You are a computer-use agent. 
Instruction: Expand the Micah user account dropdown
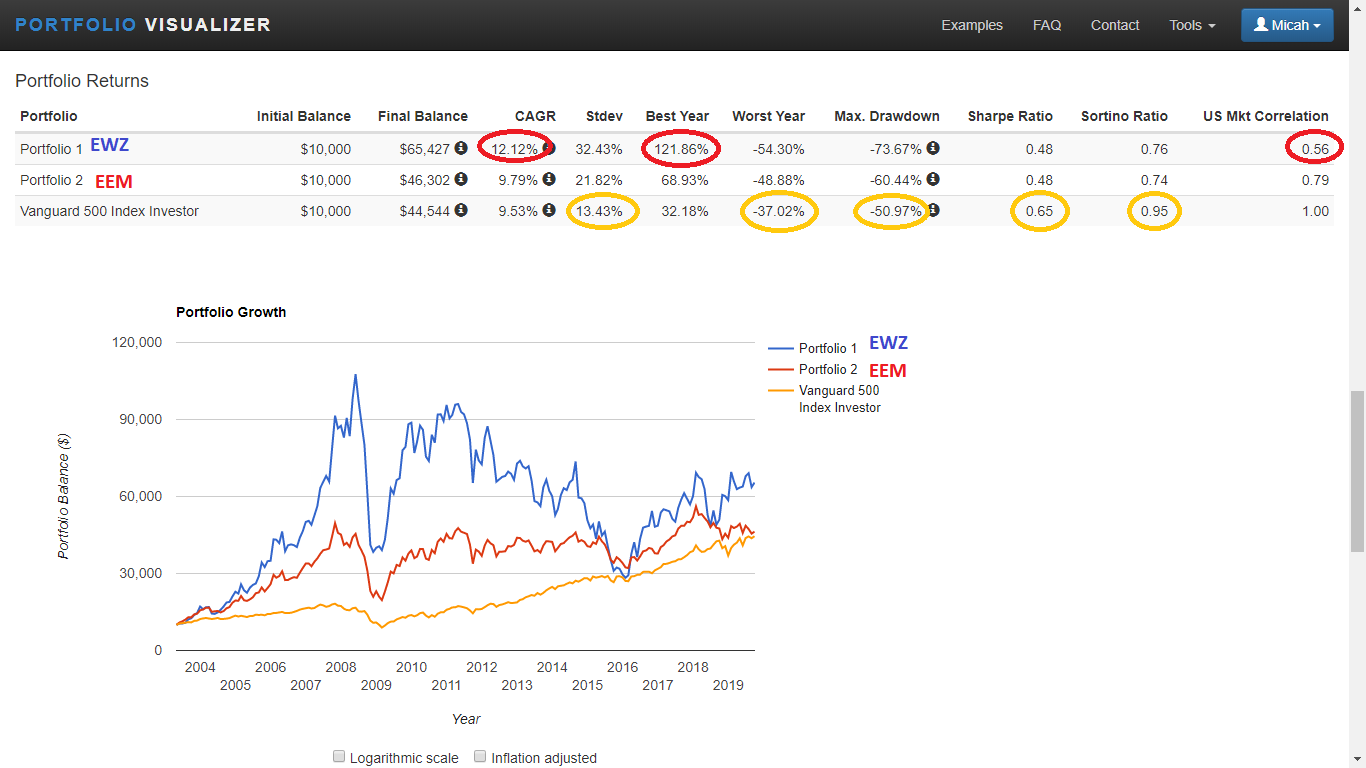tap(1287, 25)
